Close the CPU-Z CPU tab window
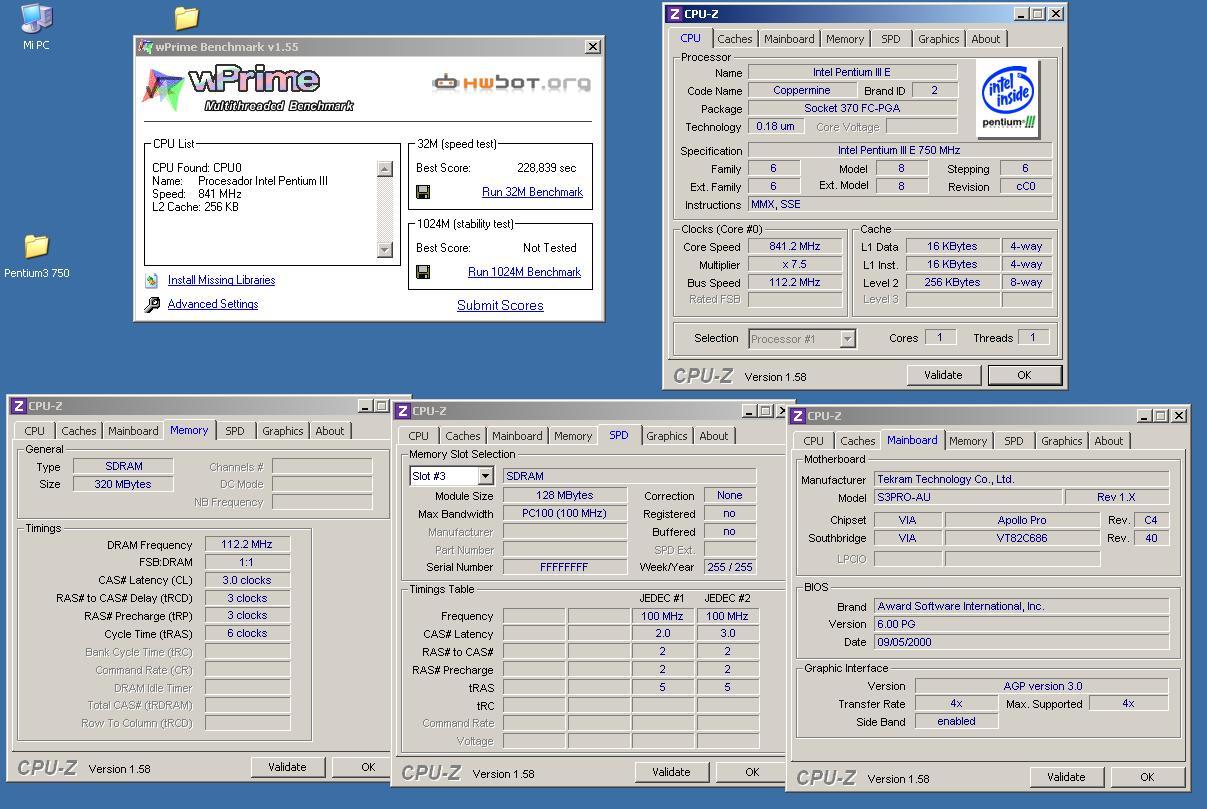 coord(1056,14)
